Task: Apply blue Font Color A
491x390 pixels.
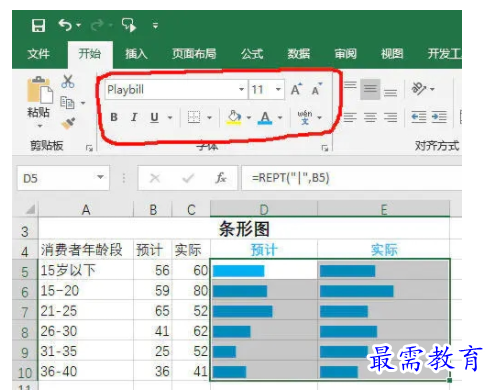Action: click(x=265, y=117)
